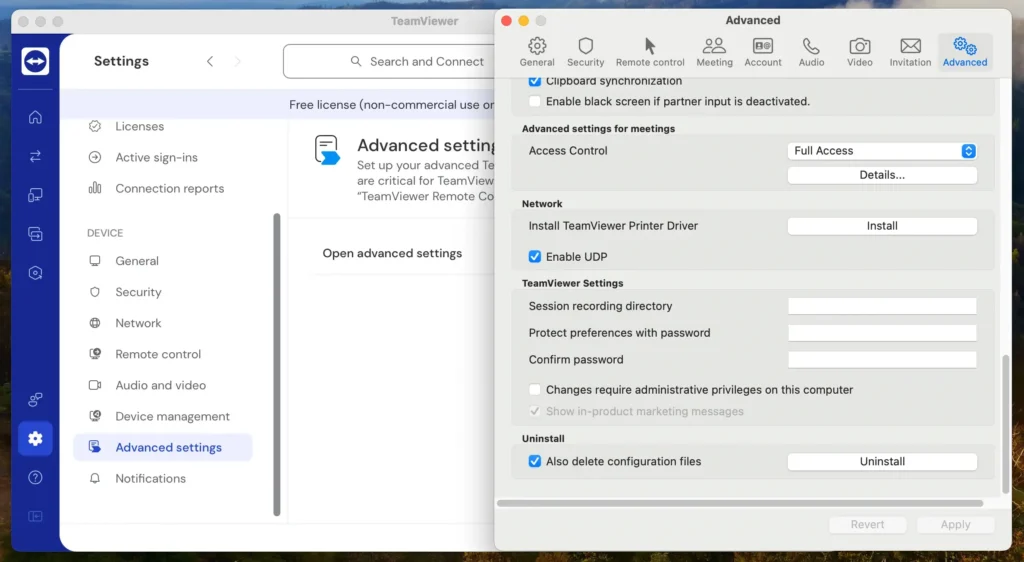This screenshot has height=562, width=1024.
Task: Click the settings list vertical scrollbar
Action: 277,364
